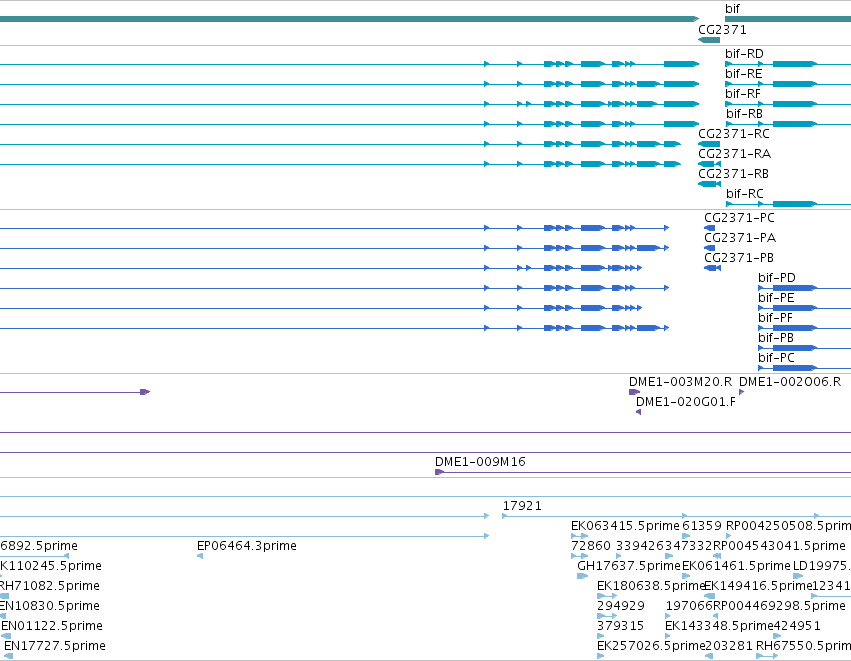Select the RP004469298.5prime label
This screenshot has width=851, height=661.
click(779, 606)
